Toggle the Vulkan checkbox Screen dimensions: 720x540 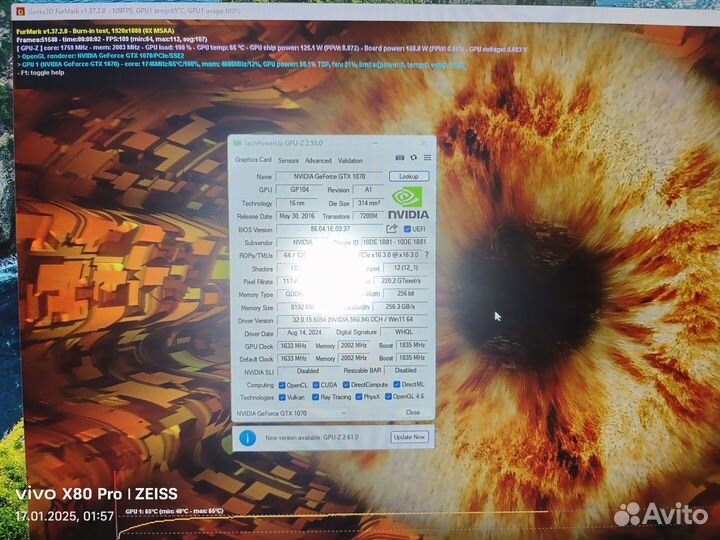[x=282, y=397]
